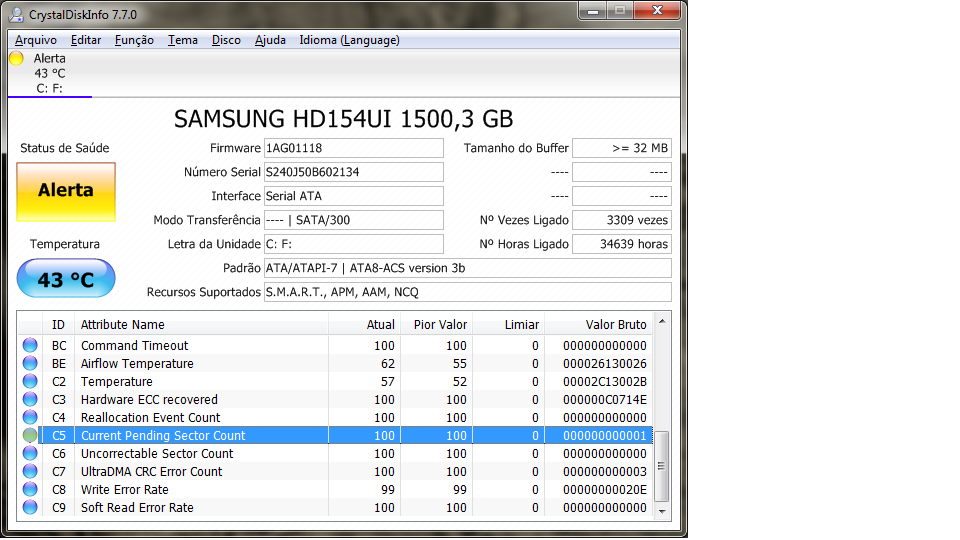Click status orb in C2 Temperature row
Screen dimensions: 960x540
(x=30, y=381)
